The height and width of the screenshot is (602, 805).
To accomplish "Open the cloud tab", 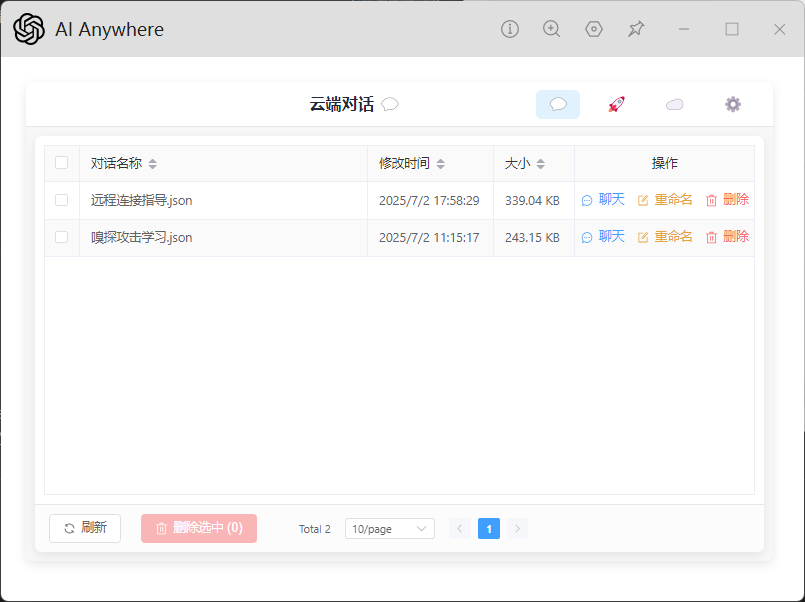I will click(x=675, y=104).
